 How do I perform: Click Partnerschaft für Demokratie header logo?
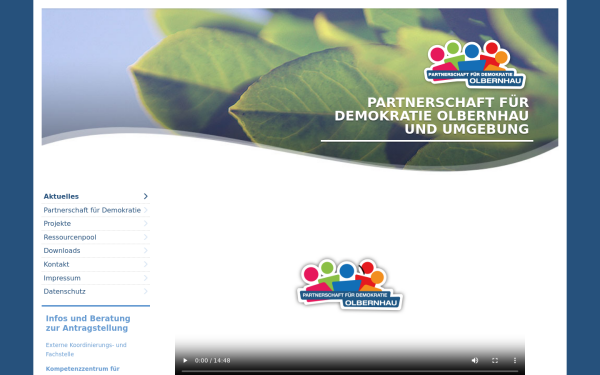(x=474, y=64)
